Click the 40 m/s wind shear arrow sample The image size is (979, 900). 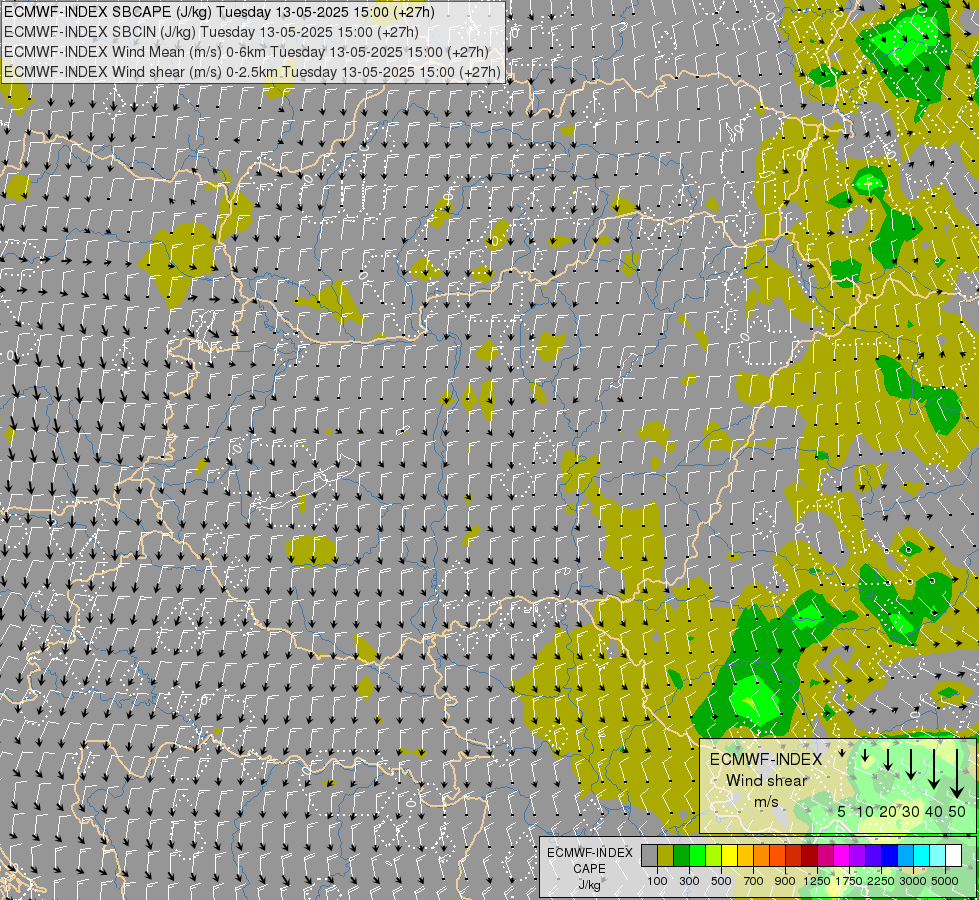pos(933,769)
